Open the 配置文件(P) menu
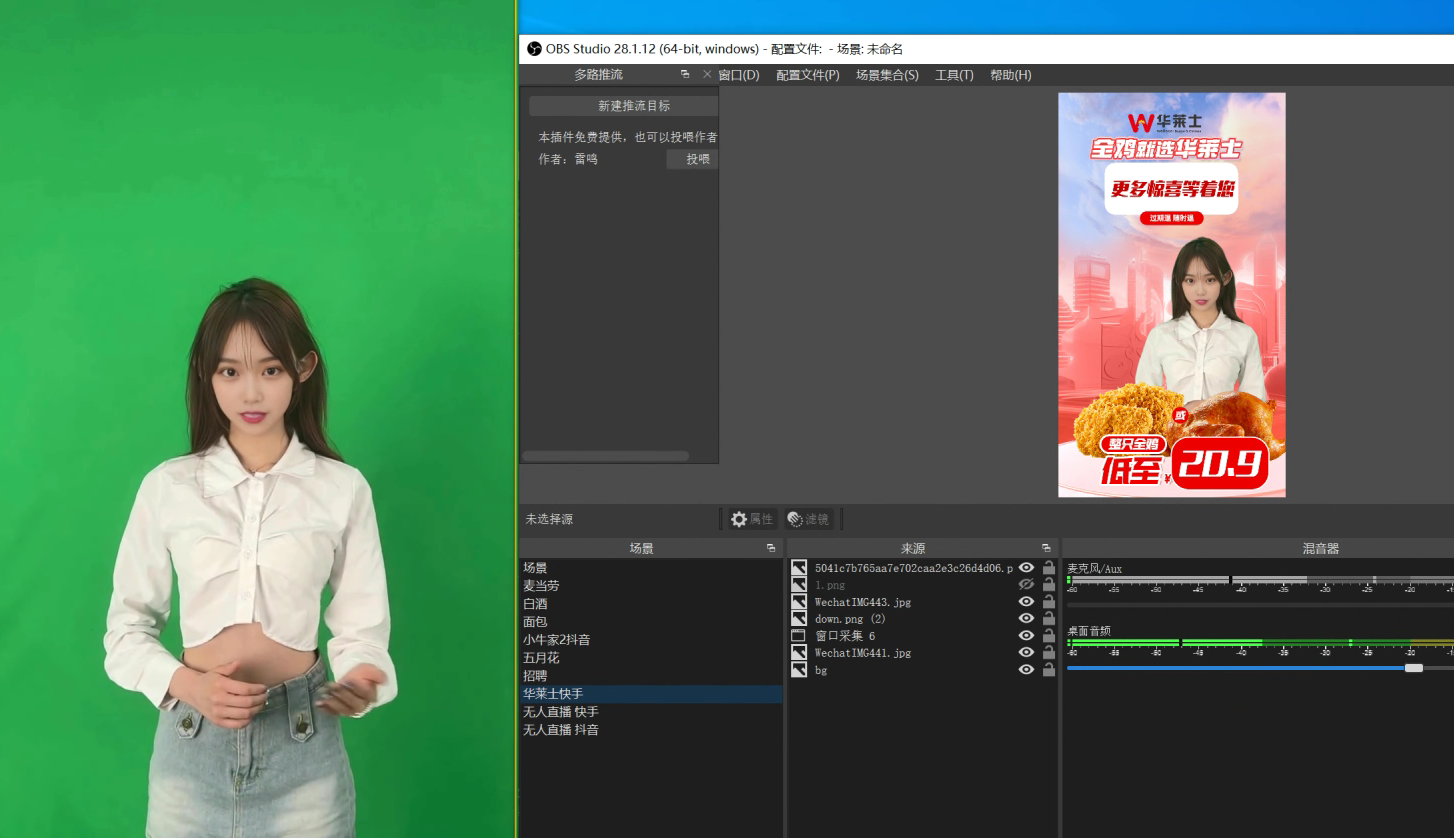 point(808,75)
